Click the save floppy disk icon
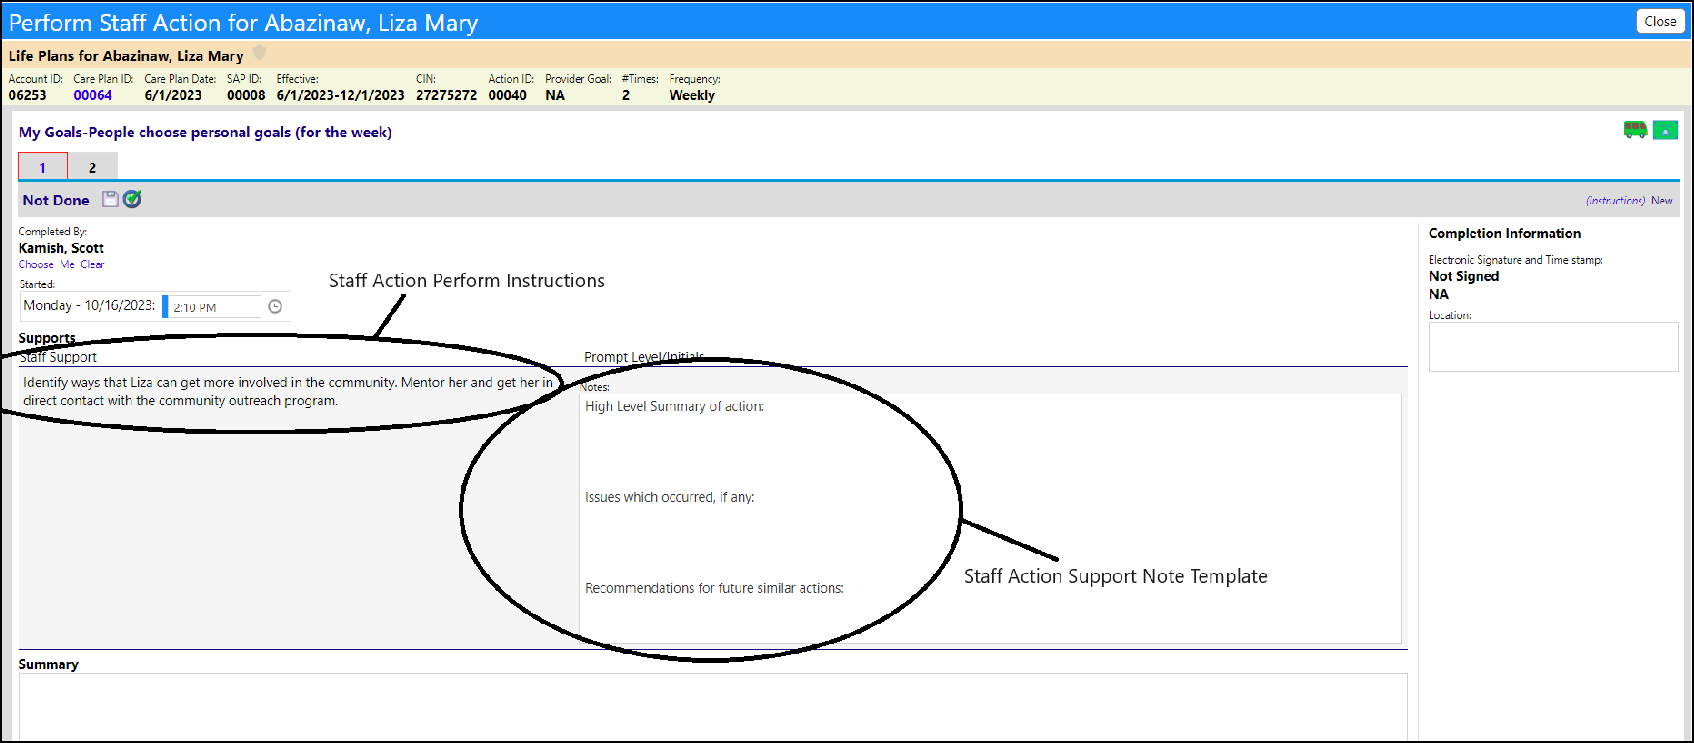Viewport: 1694px width, 743px height. pos(110,199)
